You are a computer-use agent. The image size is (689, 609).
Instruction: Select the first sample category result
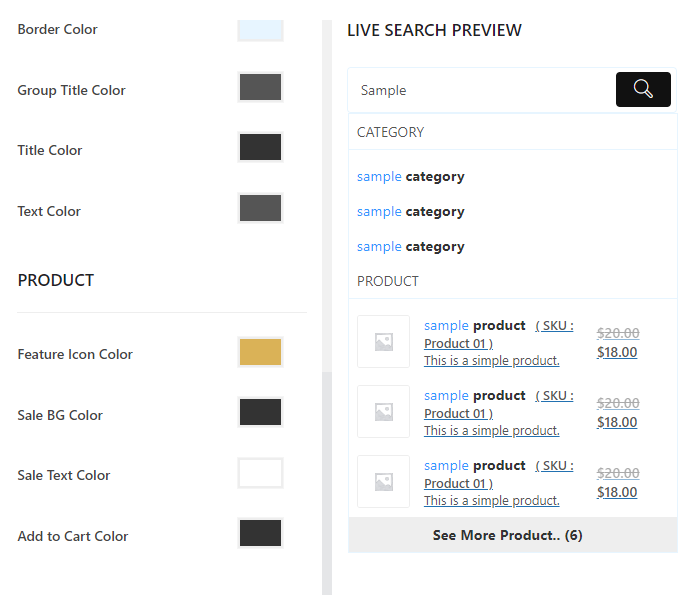[x=410, y=177]
